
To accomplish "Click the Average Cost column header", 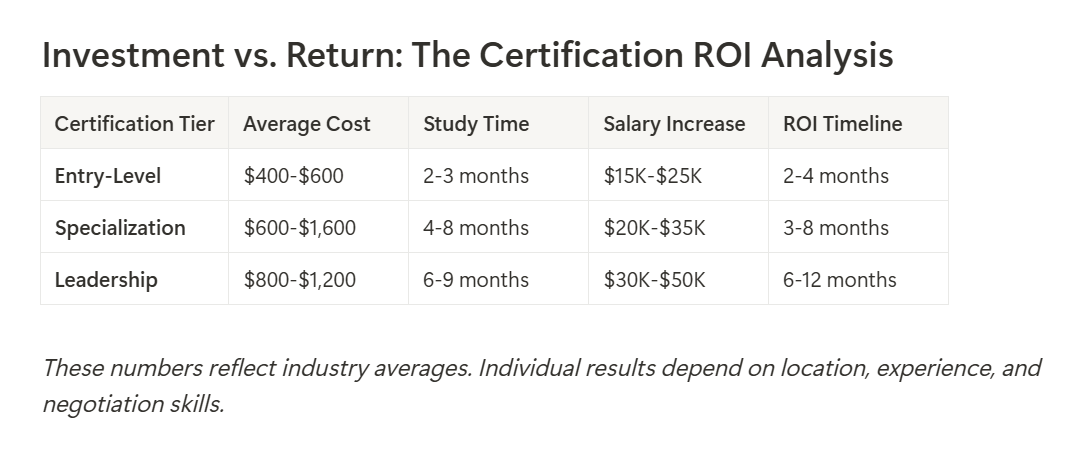I will point(307,124).
